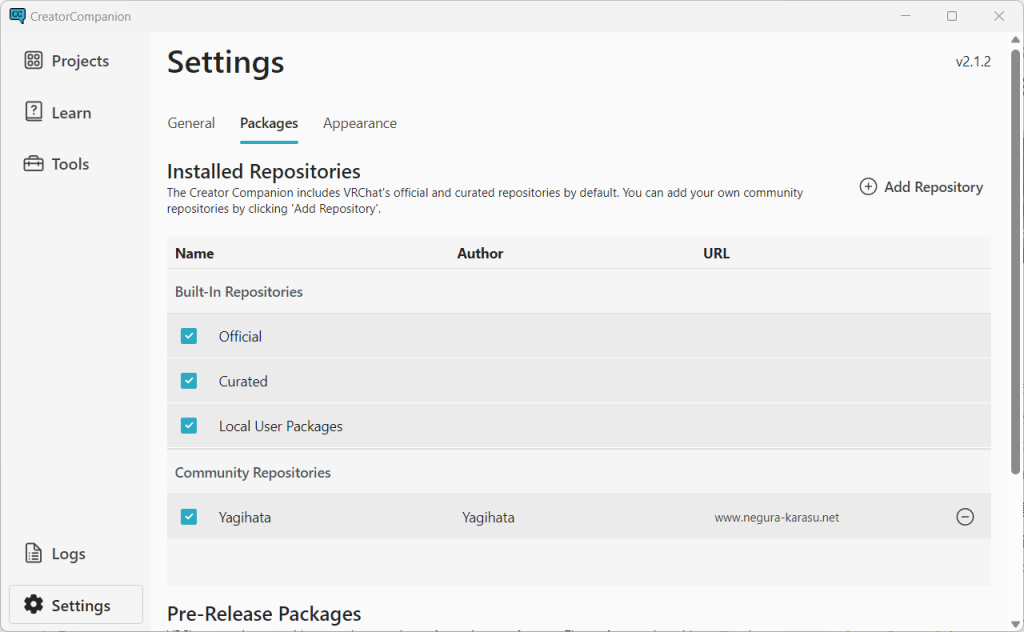Remove the Yagihata repository with minus icon

[x=965, y=517]
